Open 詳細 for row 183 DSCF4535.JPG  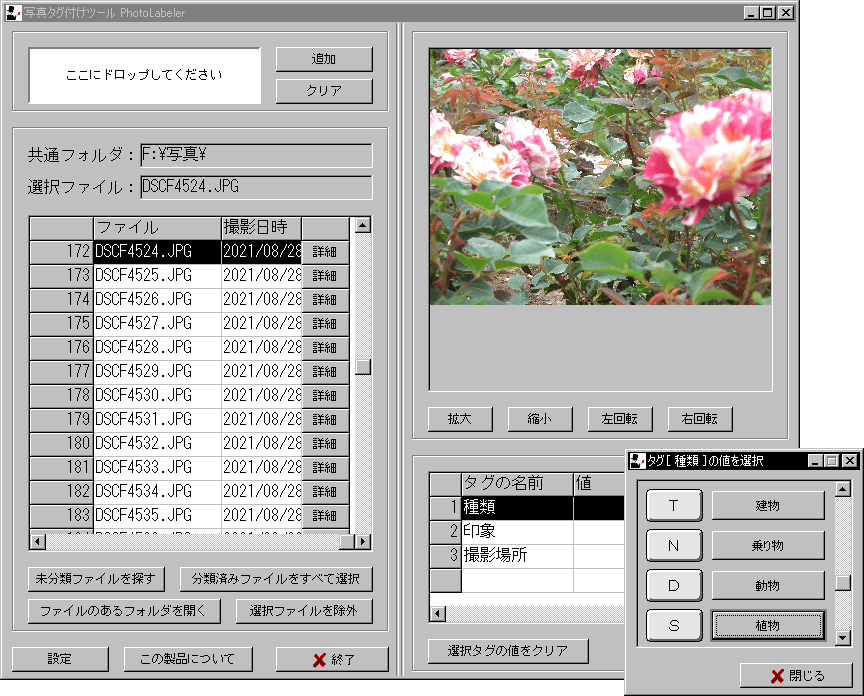(325, 515)
